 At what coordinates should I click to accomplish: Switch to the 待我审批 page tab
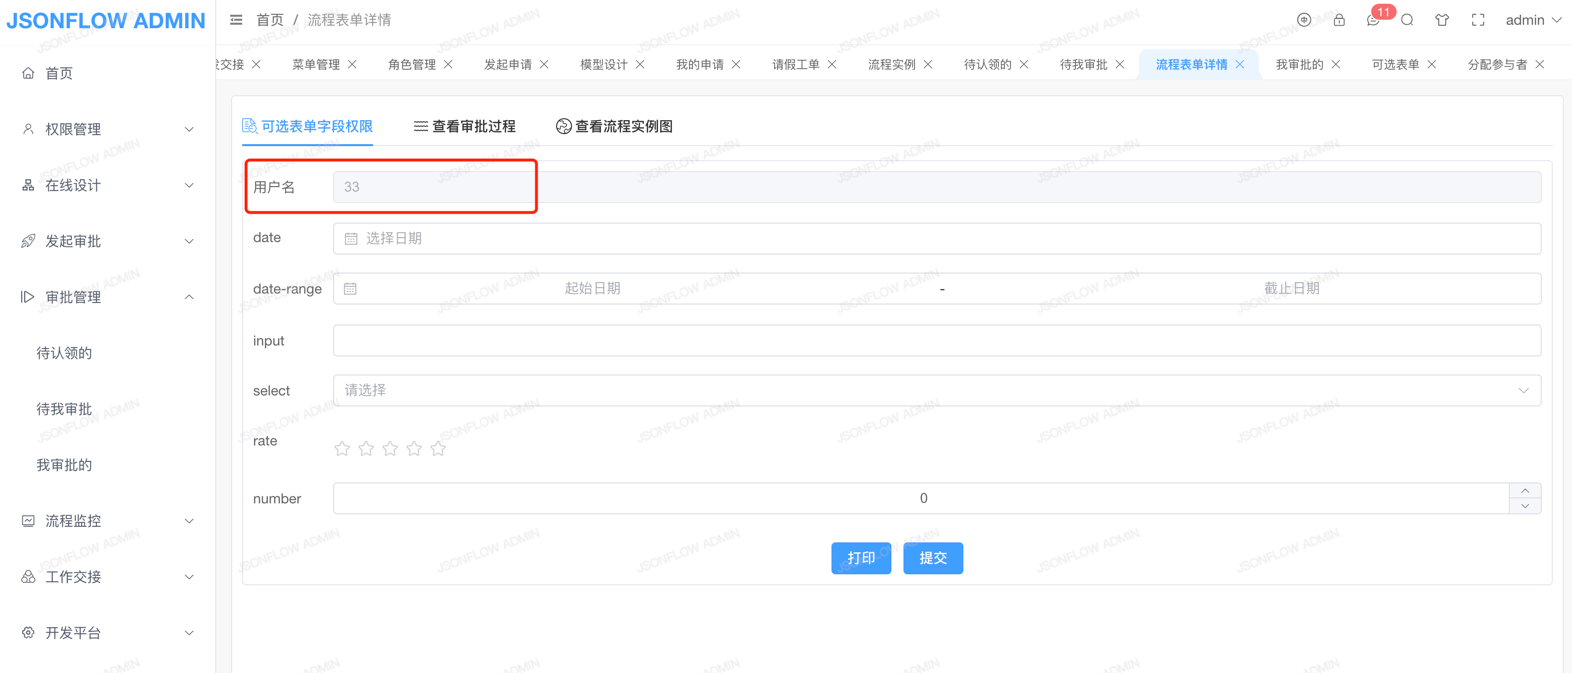pyautogui.click(x=1083, y=64)
